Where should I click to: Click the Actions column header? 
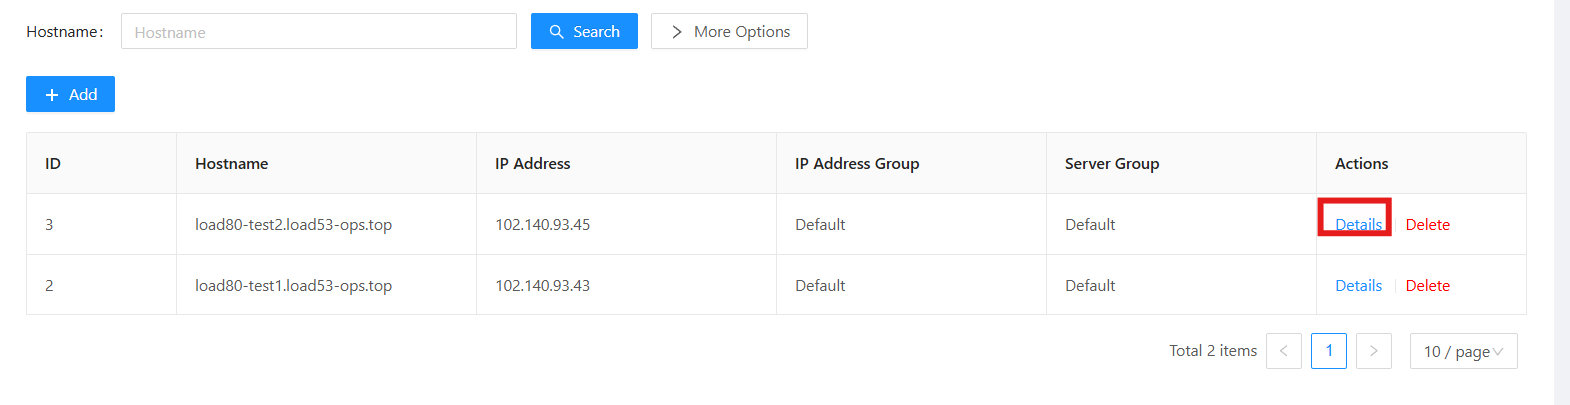(x=1361, y=164)
